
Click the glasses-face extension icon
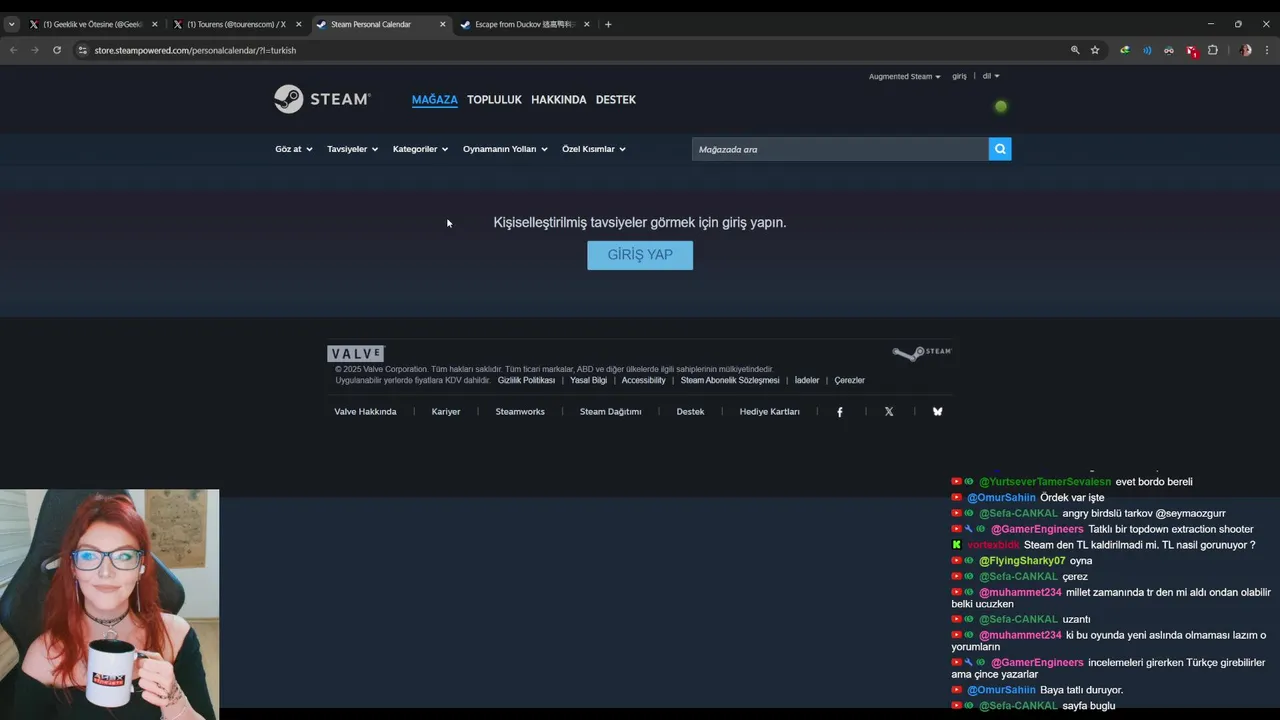(x=1168, y=50)
